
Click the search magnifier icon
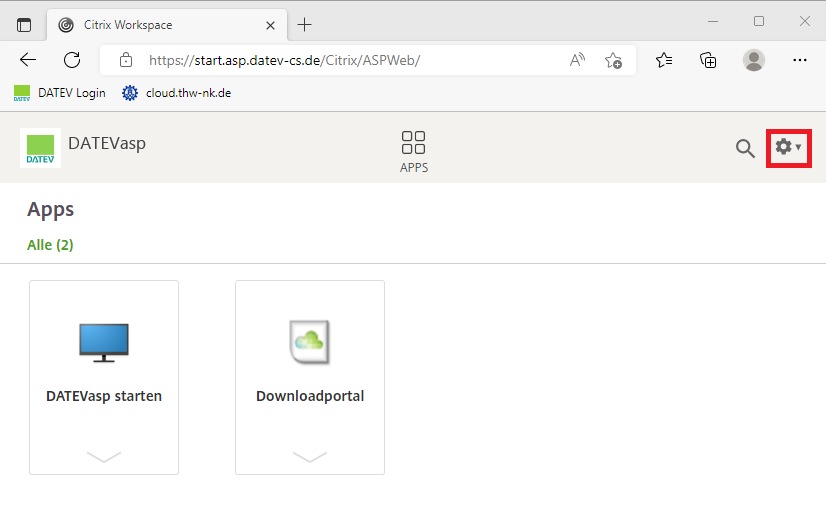point(745,149)
